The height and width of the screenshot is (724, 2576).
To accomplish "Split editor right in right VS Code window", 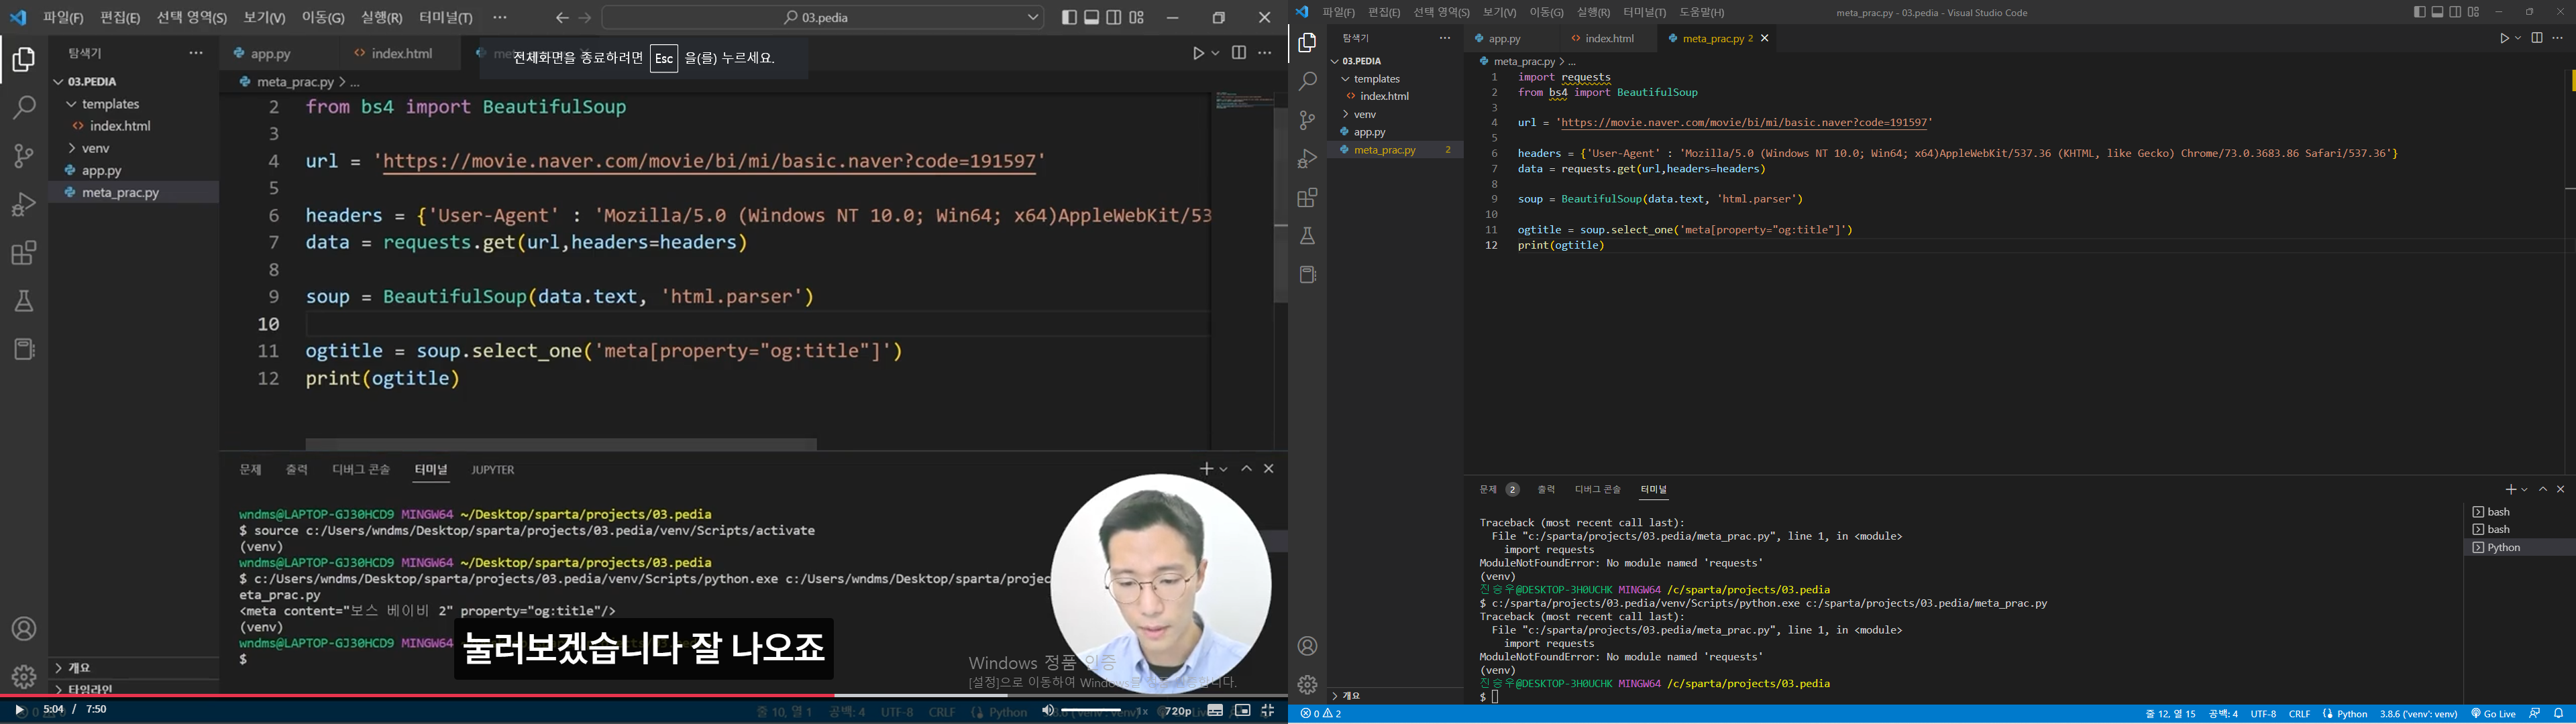I will (x=2537, y=38).
